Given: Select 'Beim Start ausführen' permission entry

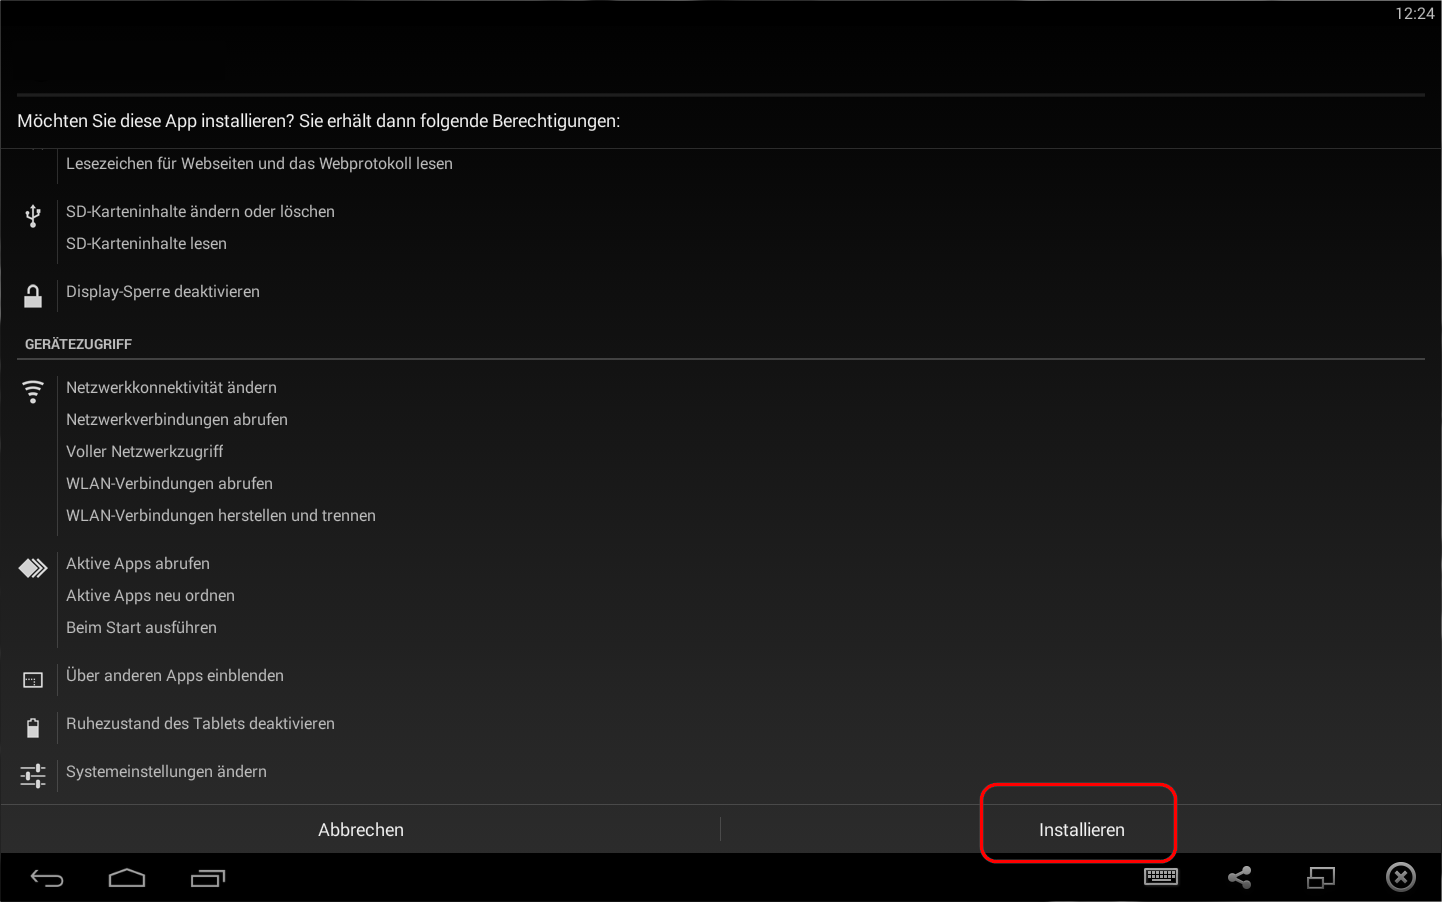Looking at the screenshot, I should pyautogui.click(x=141, y=627).
